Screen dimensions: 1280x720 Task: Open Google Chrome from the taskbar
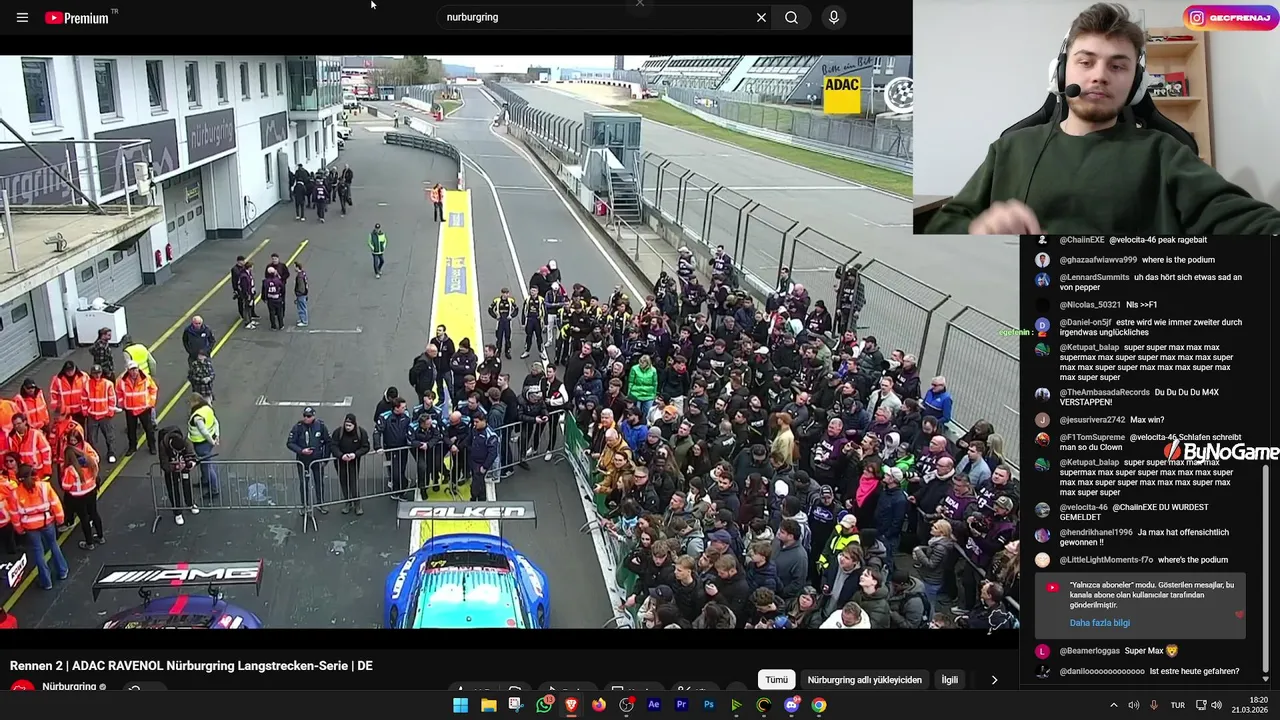[x=819, y=705]
